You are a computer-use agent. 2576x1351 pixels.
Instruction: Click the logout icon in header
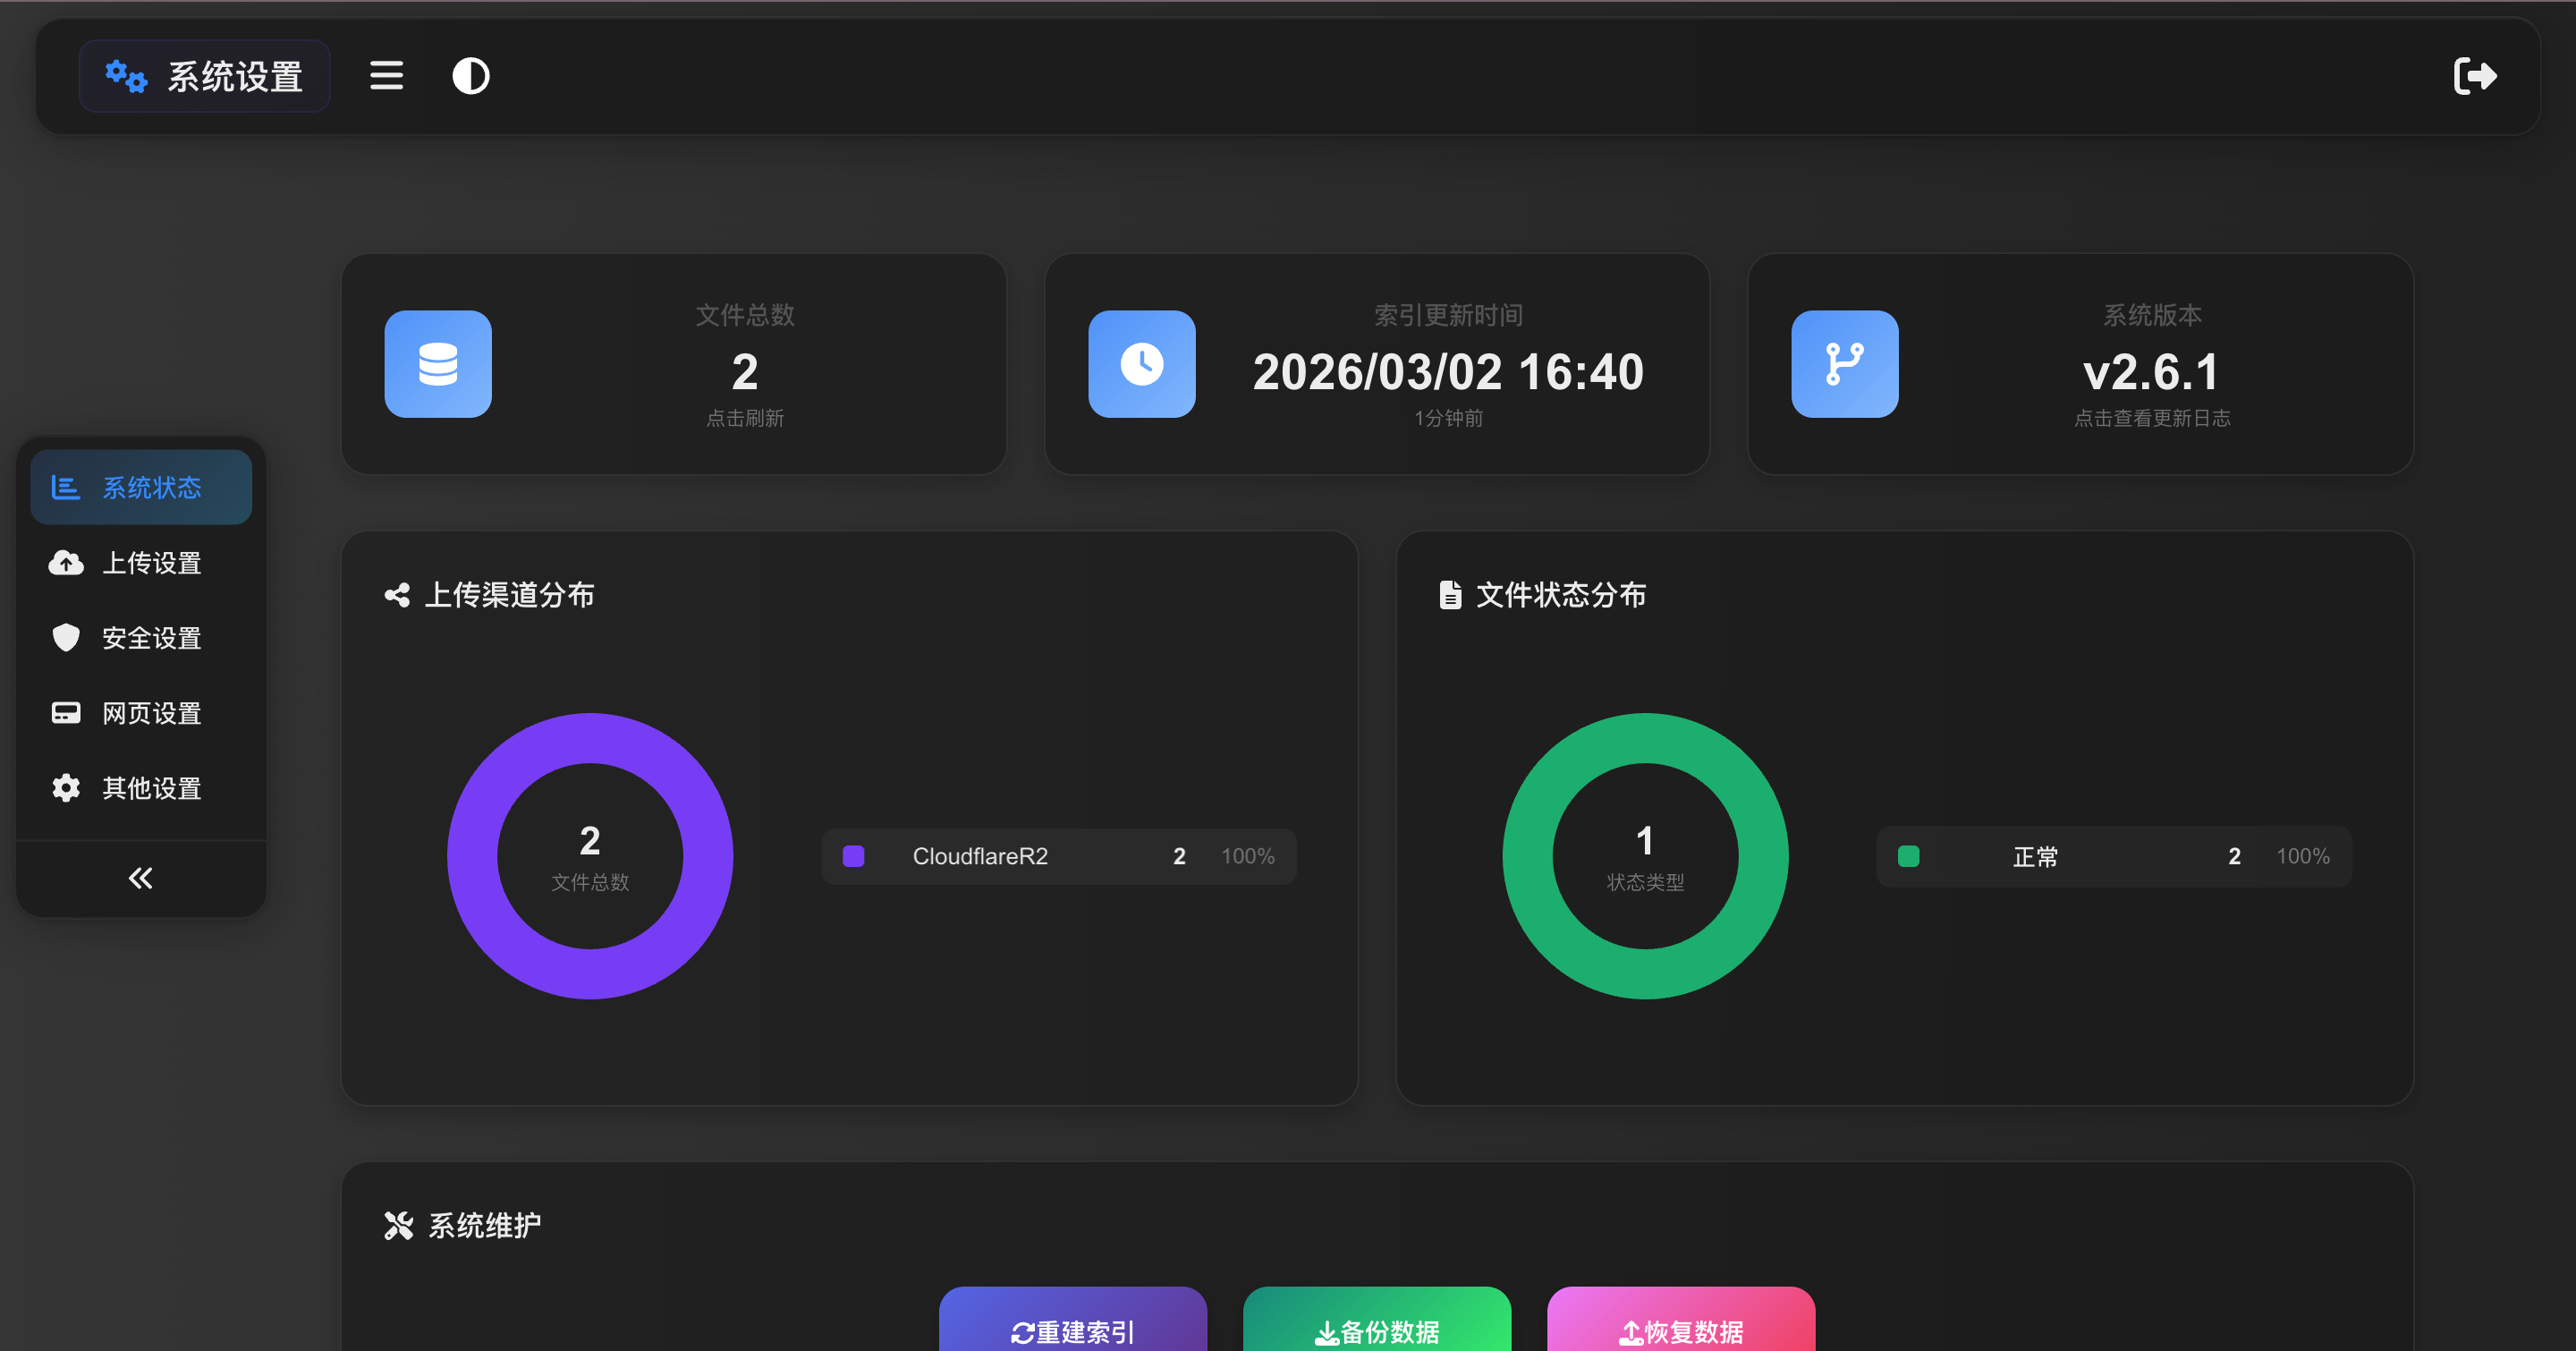2474,76
